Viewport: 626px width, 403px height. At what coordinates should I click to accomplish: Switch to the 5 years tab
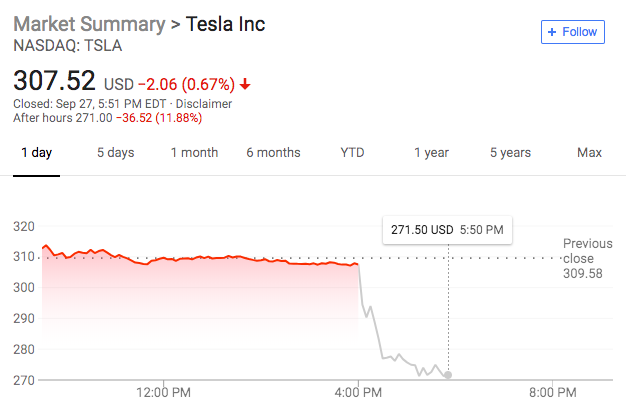point(510,153)
